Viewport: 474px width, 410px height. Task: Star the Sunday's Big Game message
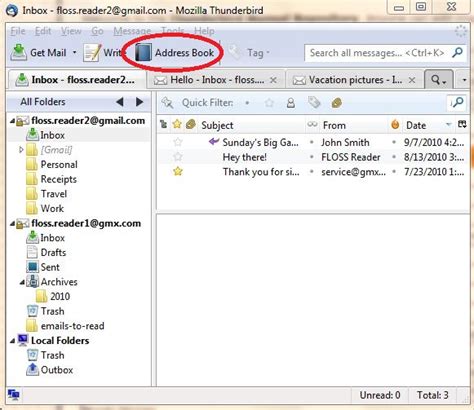[178, 142]
